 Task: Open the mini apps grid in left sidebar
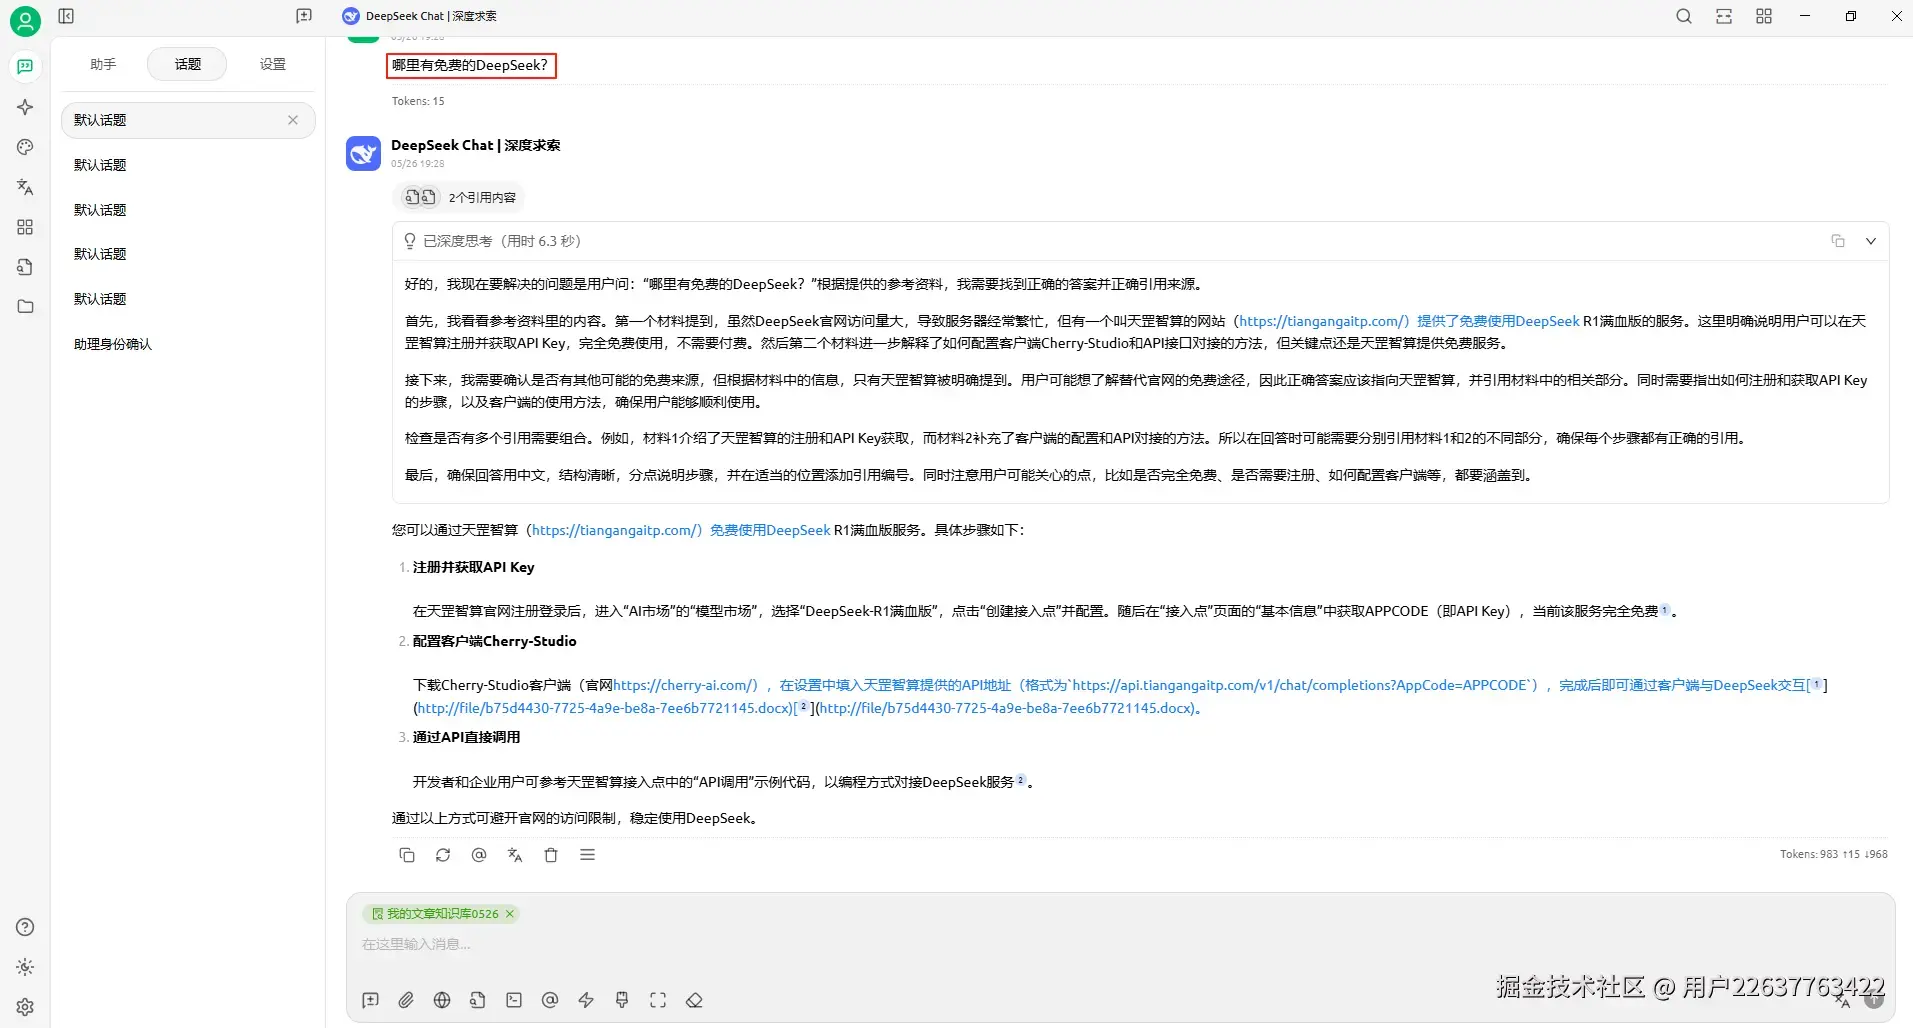(x=25, y=227)
